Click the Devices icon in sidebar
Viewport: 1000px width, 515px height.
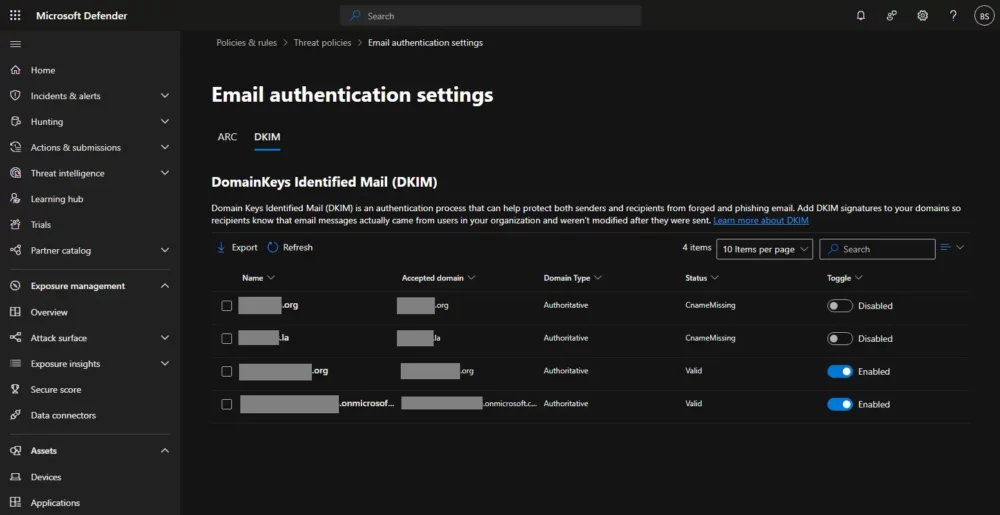(15, 477)
